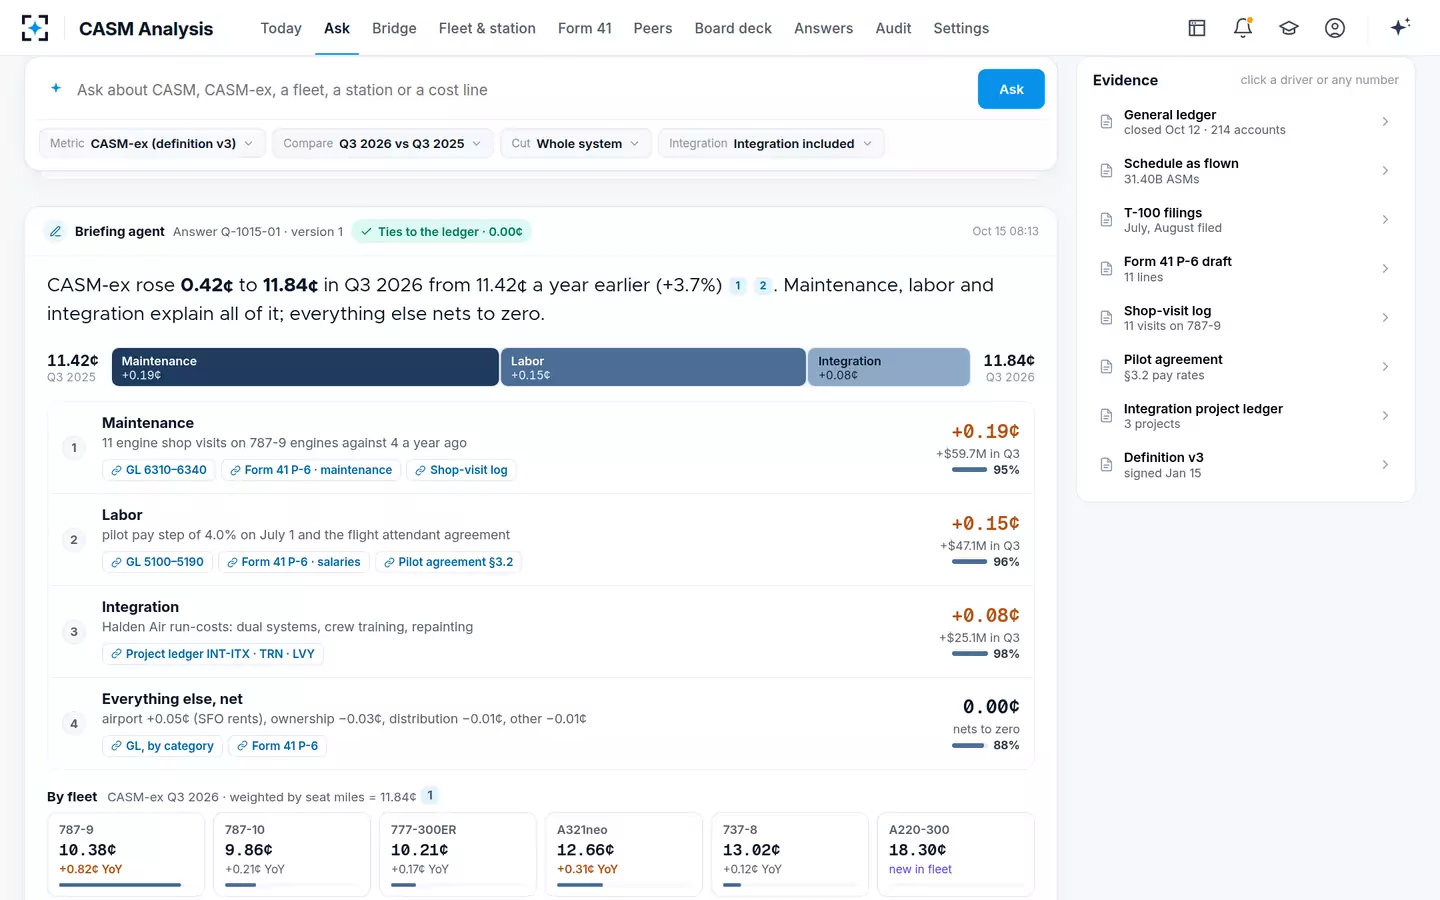Switch to the Bridge tab

click(394, 28)
